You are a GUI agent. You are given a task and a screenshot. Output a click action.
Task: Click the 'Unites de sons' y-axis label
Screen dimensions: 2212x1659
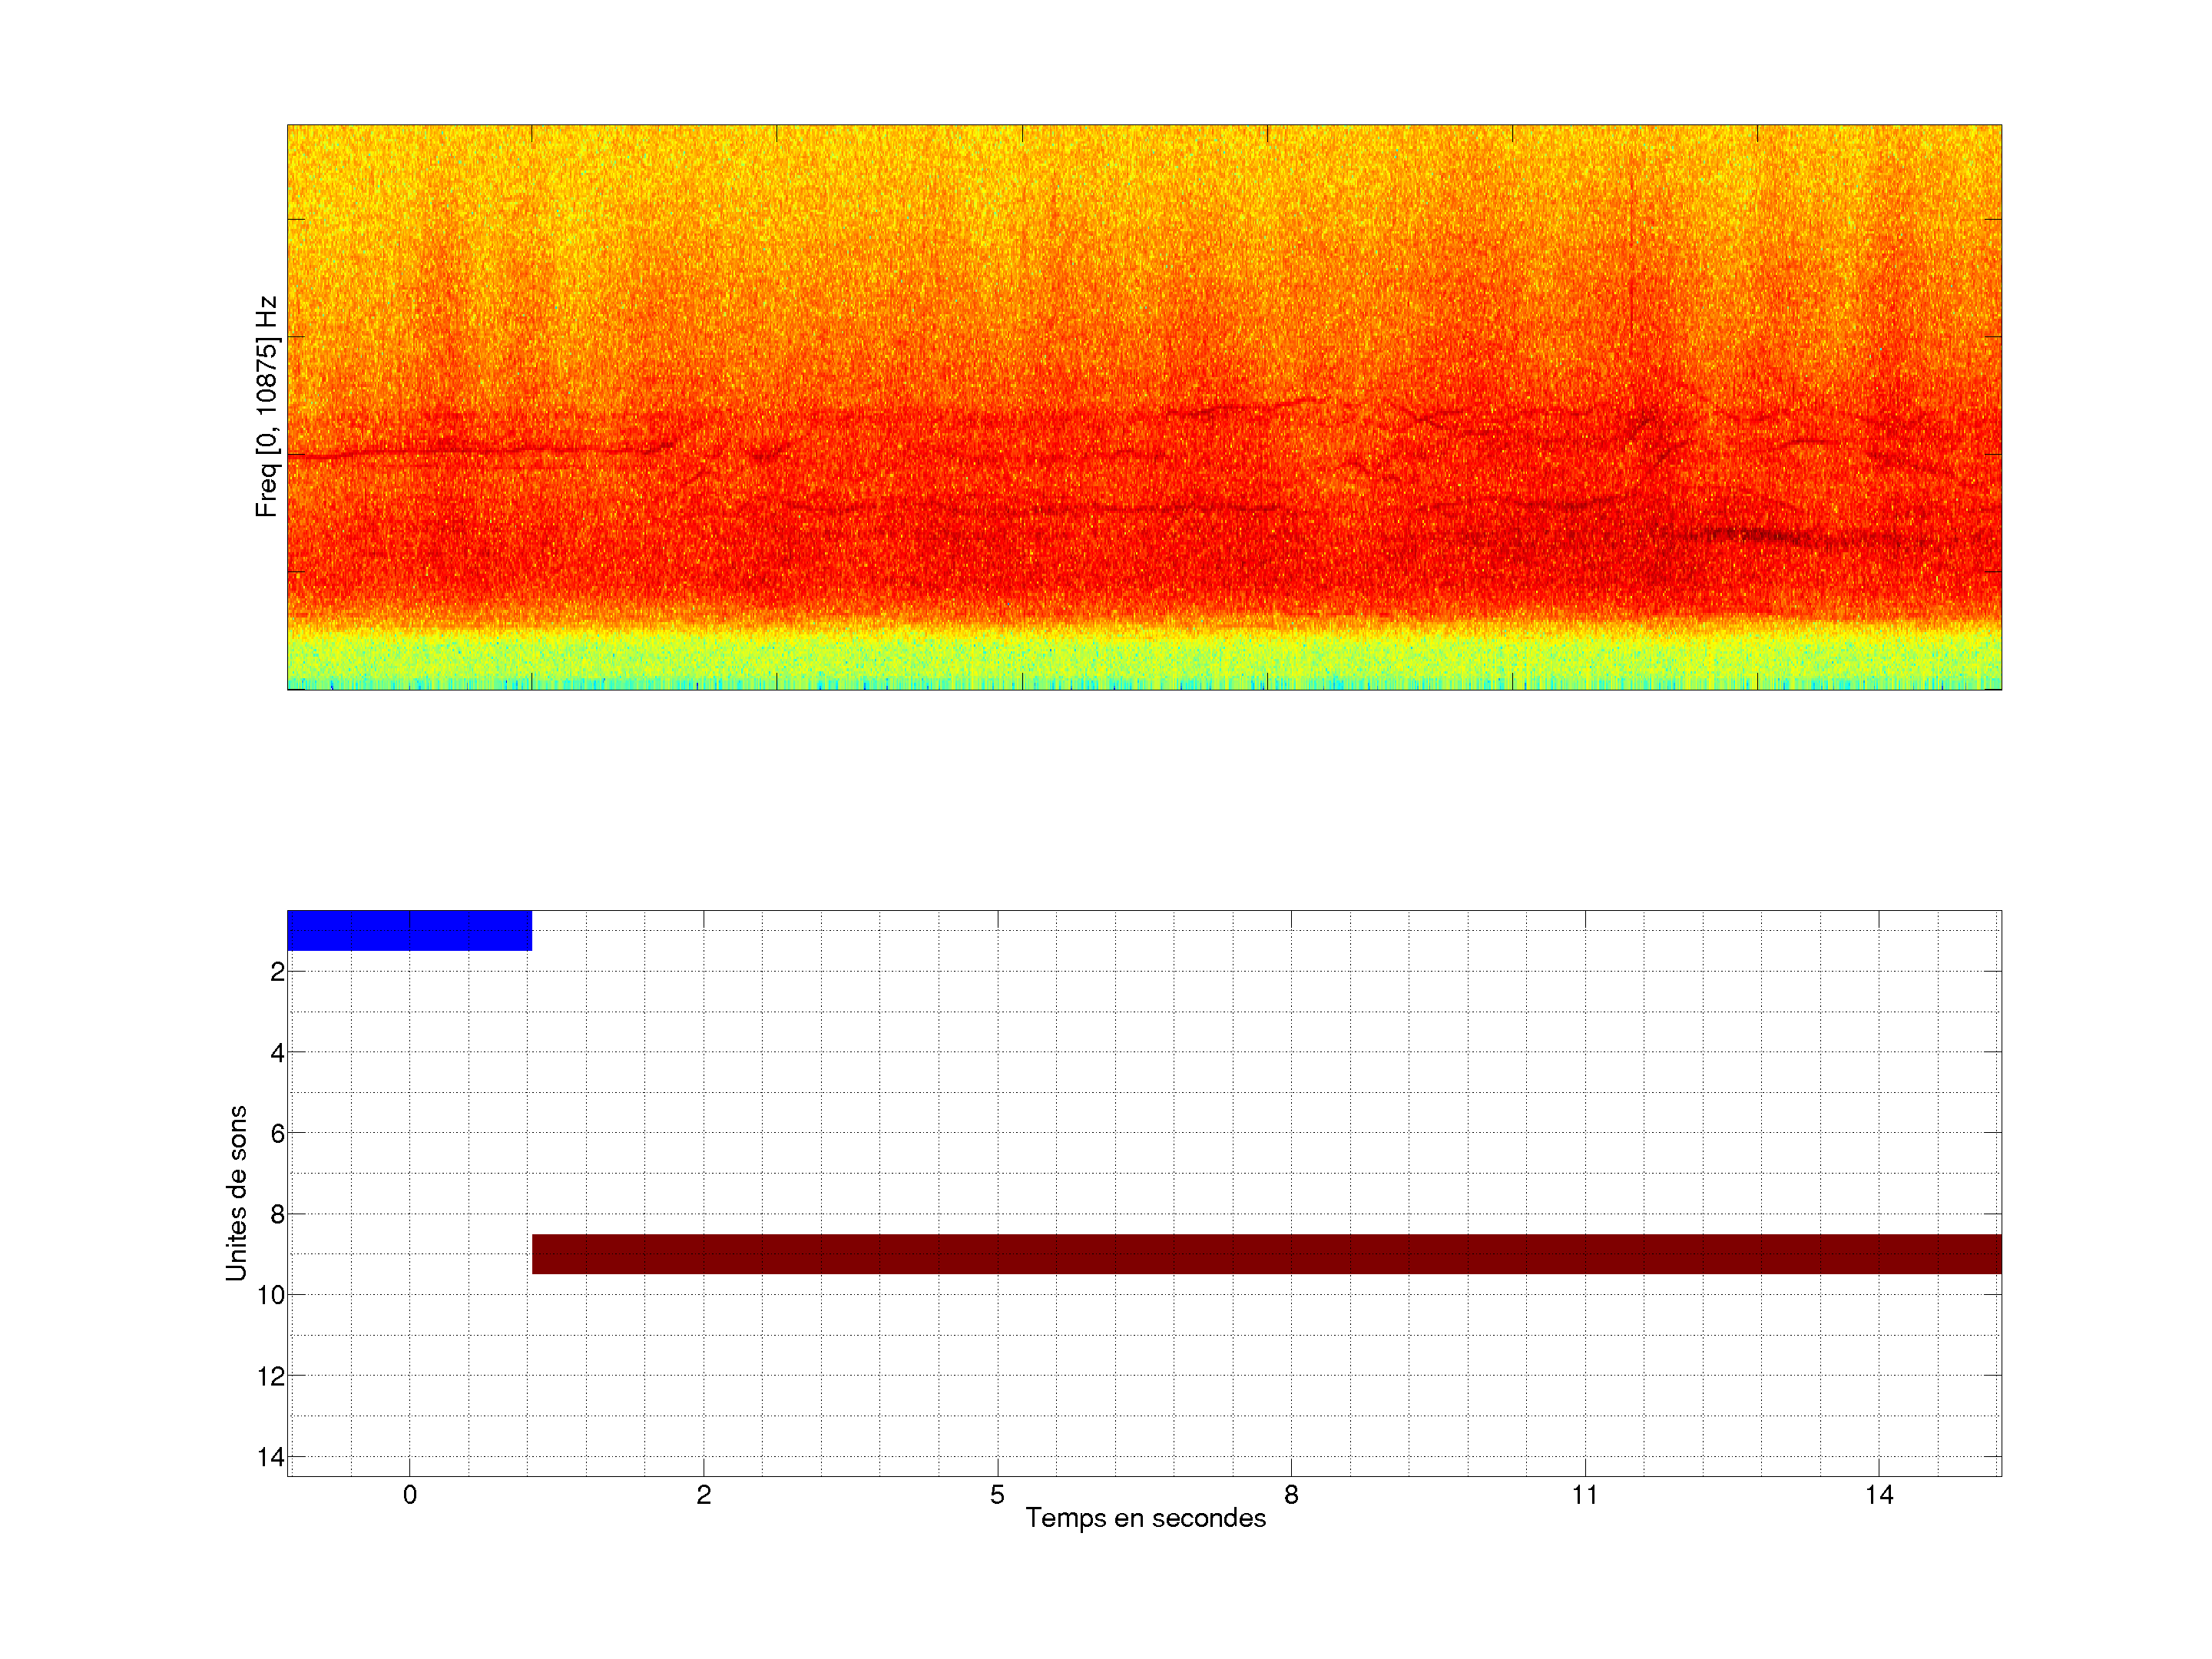[x=236, y=1193]
